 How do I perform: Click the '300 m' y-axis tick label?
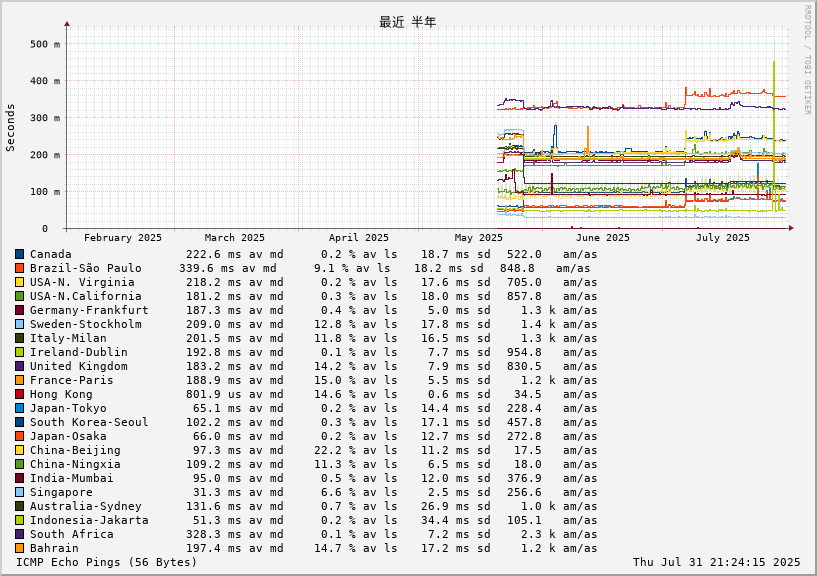pos(45,118)
